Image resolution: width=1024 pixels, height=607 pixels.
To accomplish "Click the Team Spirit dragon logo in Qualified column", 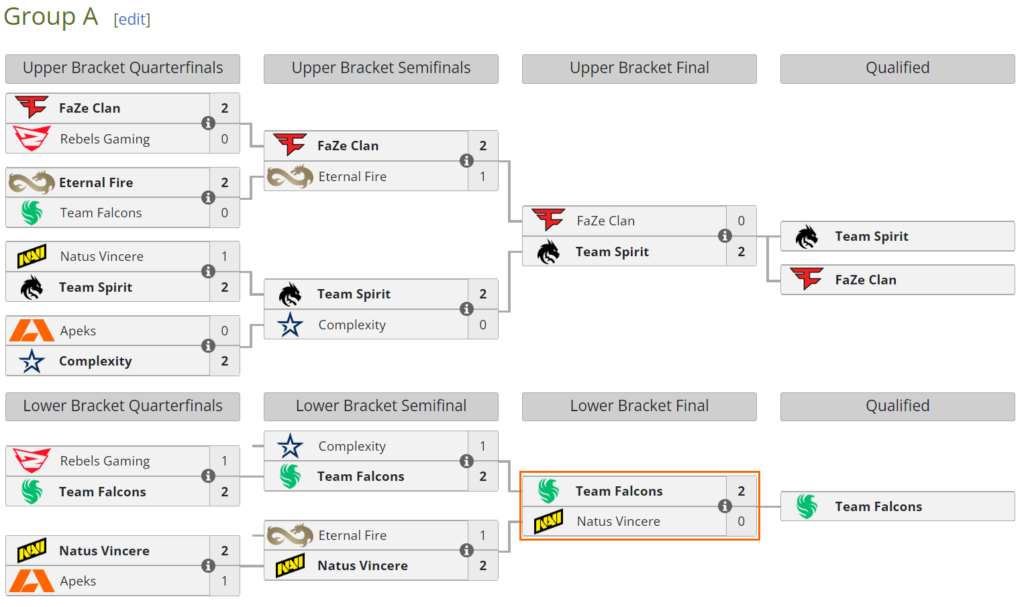I will click(x=807, y=237).
